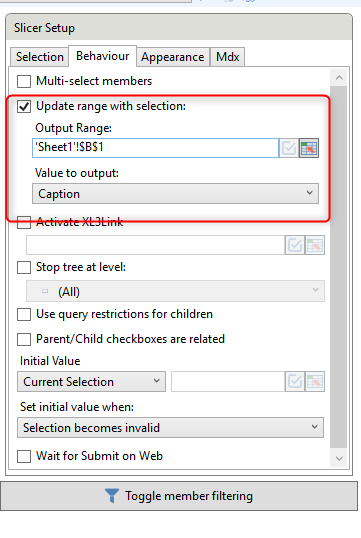Uncheck Update range with selection
The image size is (361, 538).
[x=24, y=106]
